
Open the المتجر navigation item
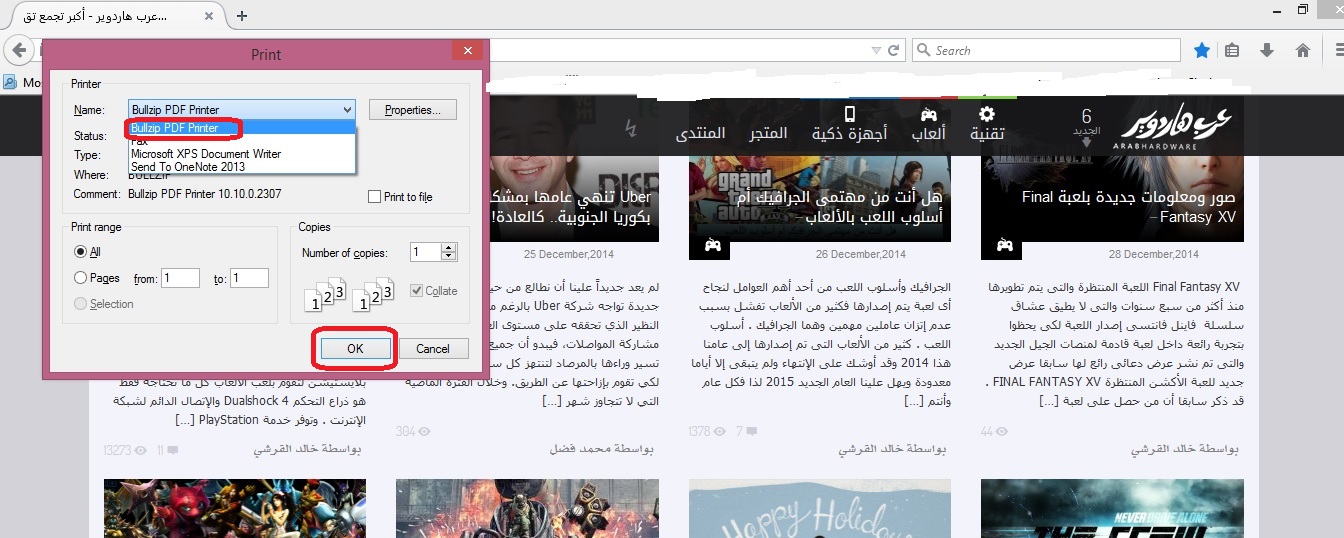point(768,133)
